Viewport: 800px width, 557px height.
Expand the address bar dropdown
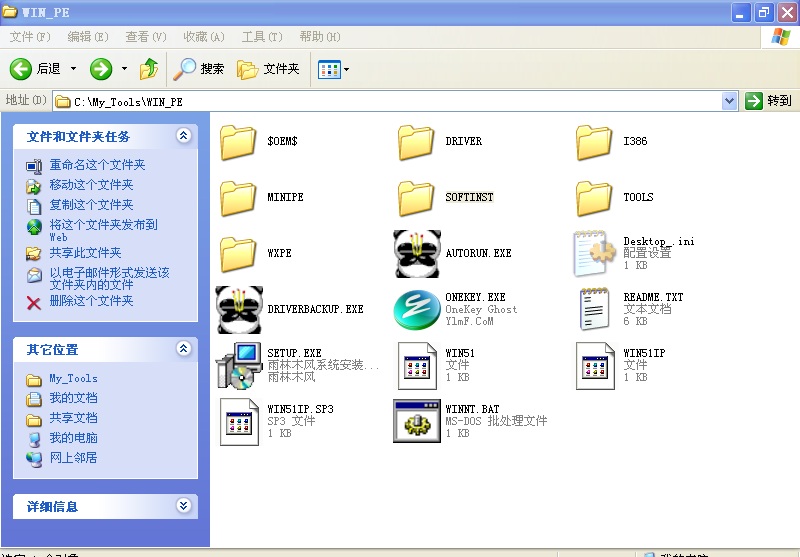[730, 101]
